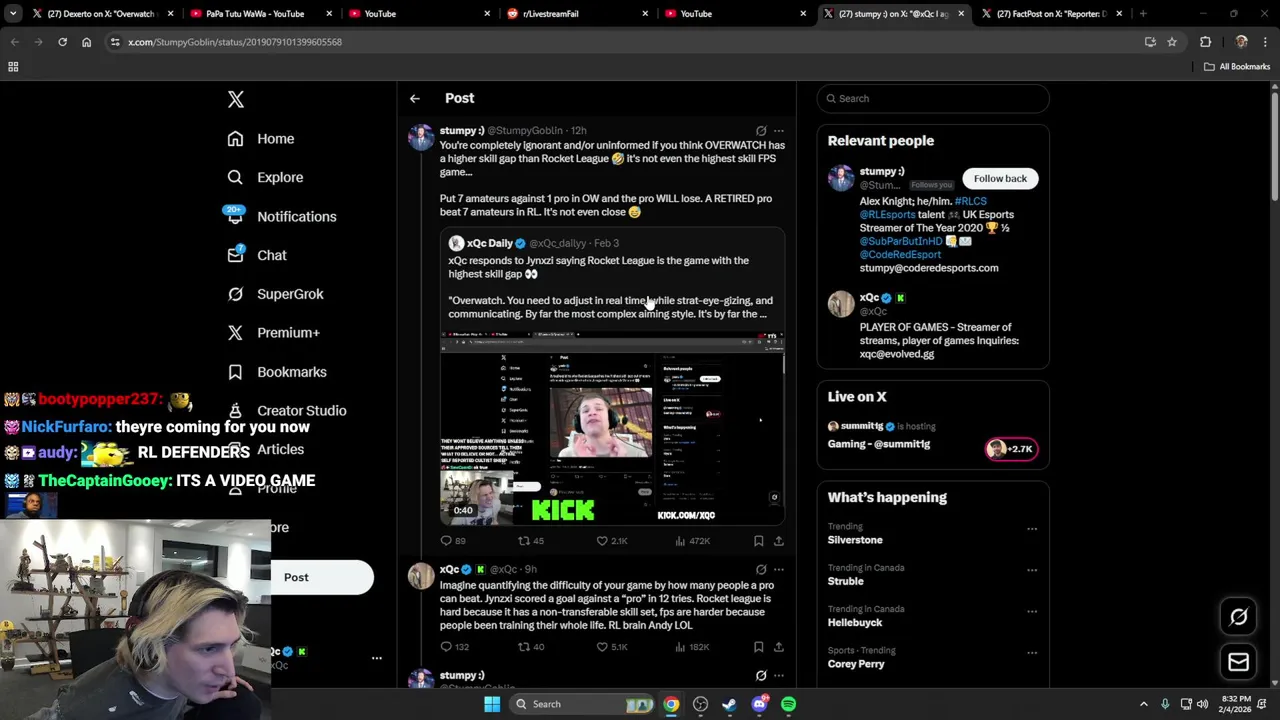Open Bookmarks in the sidebar
Viewport: 1280px width, 720px height.
277,372
